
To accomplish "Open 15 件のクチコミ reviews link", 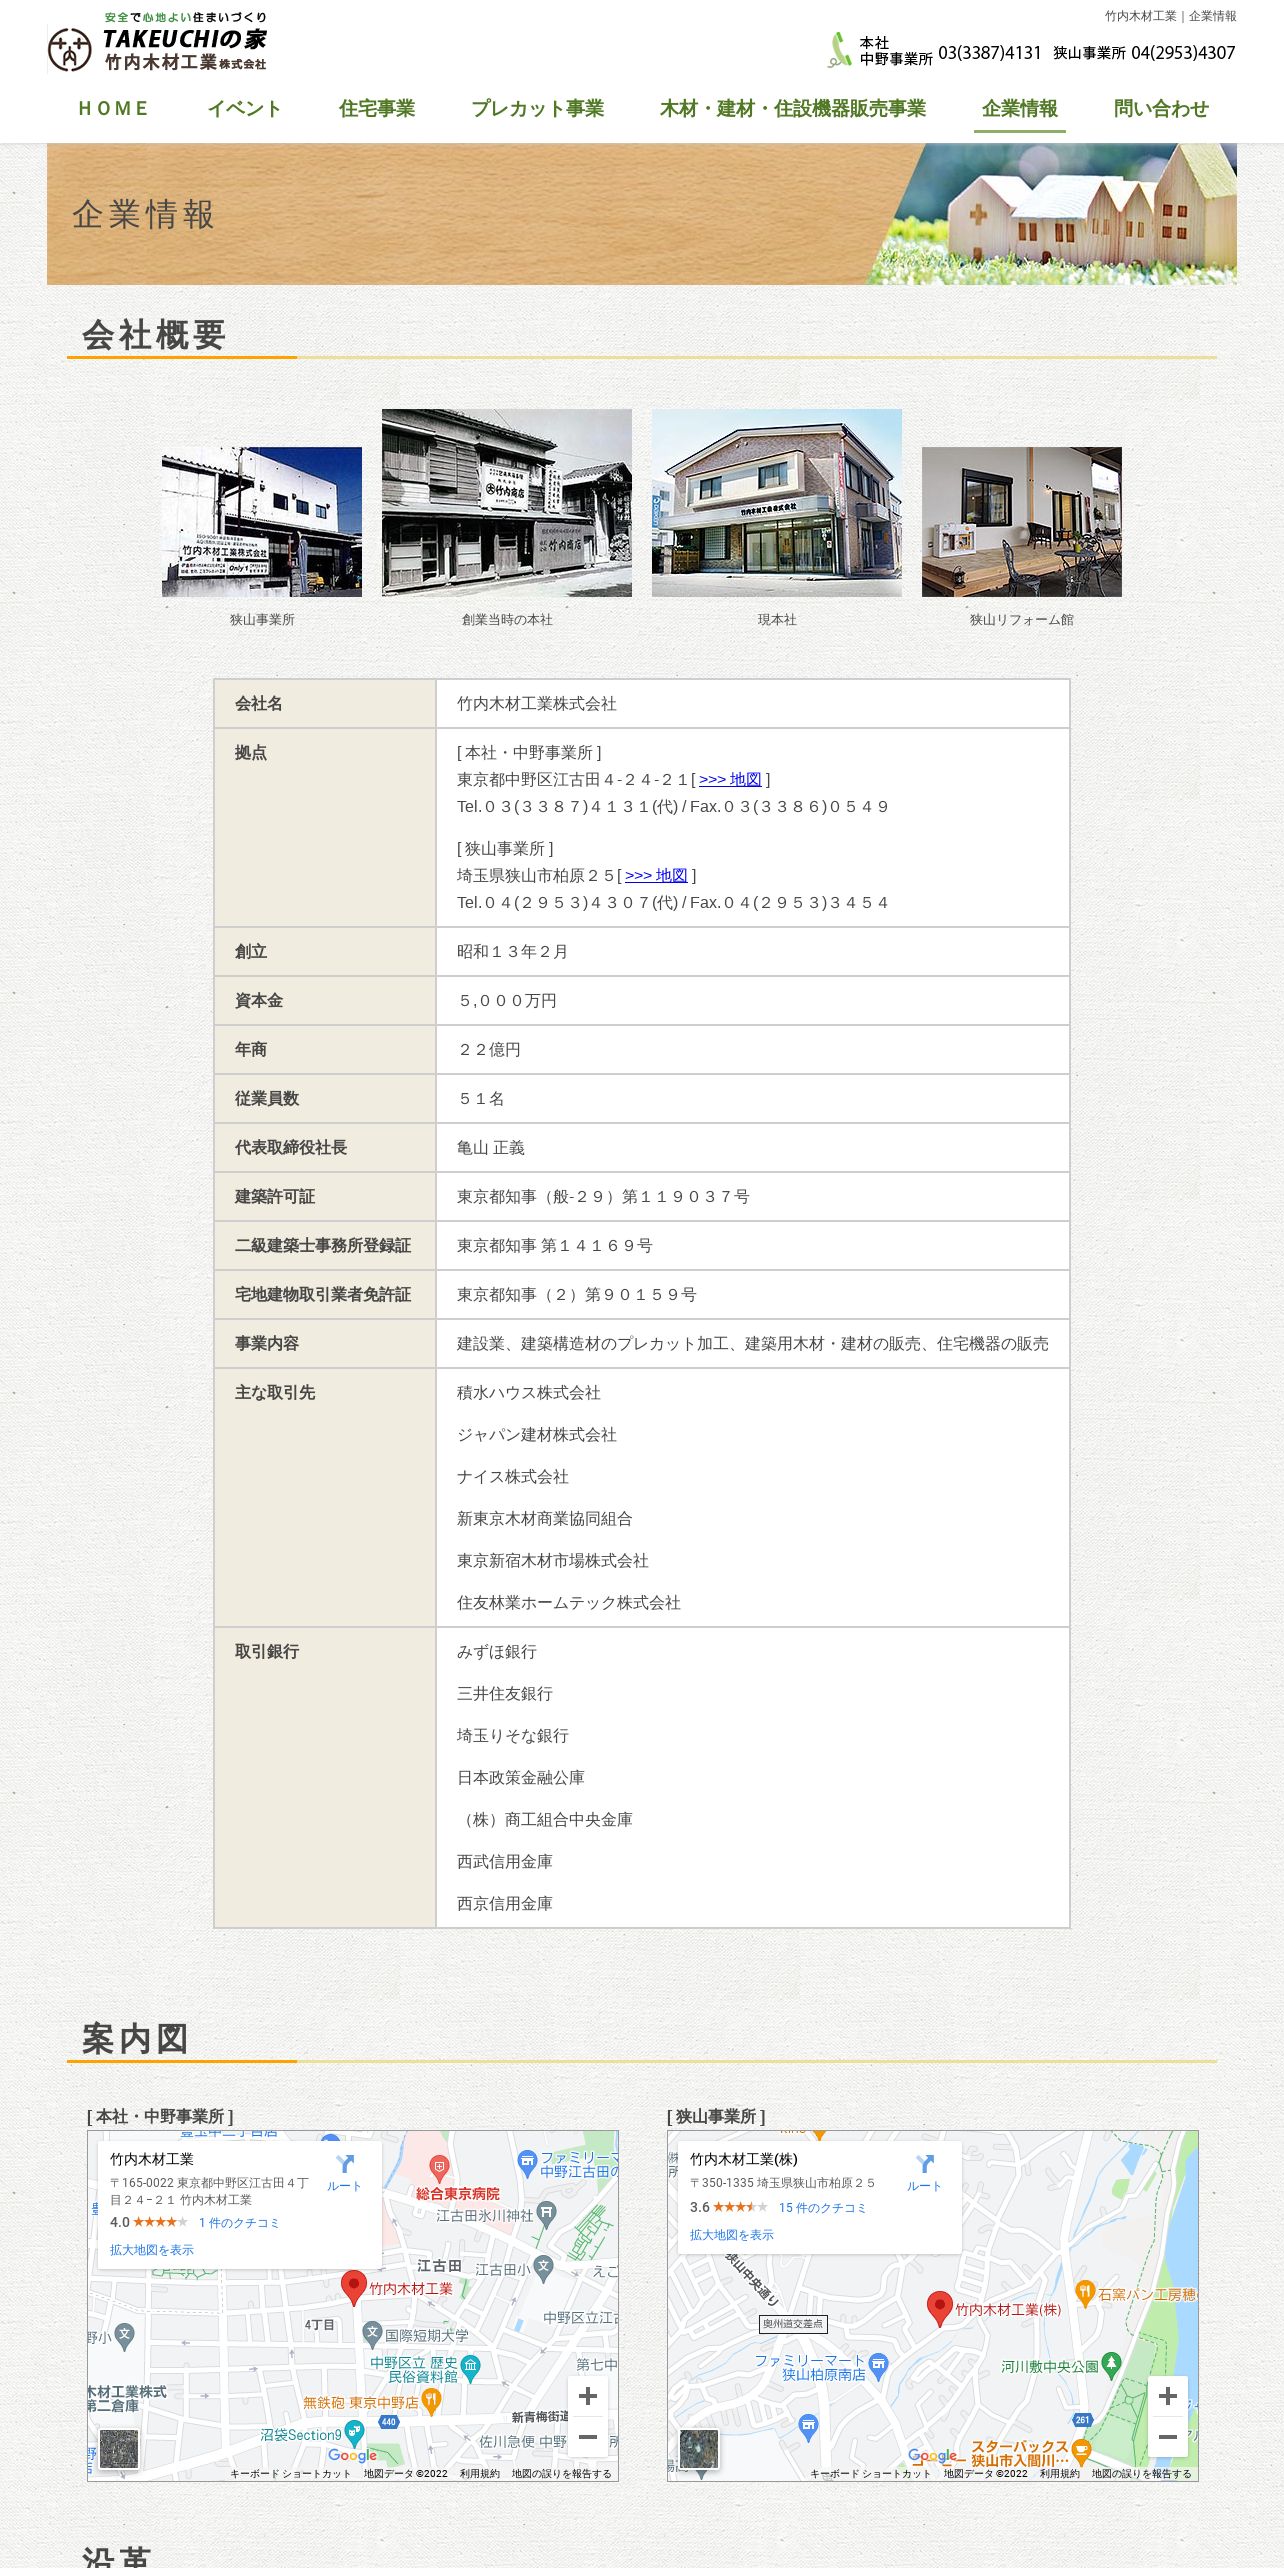I will (823, 2208).
